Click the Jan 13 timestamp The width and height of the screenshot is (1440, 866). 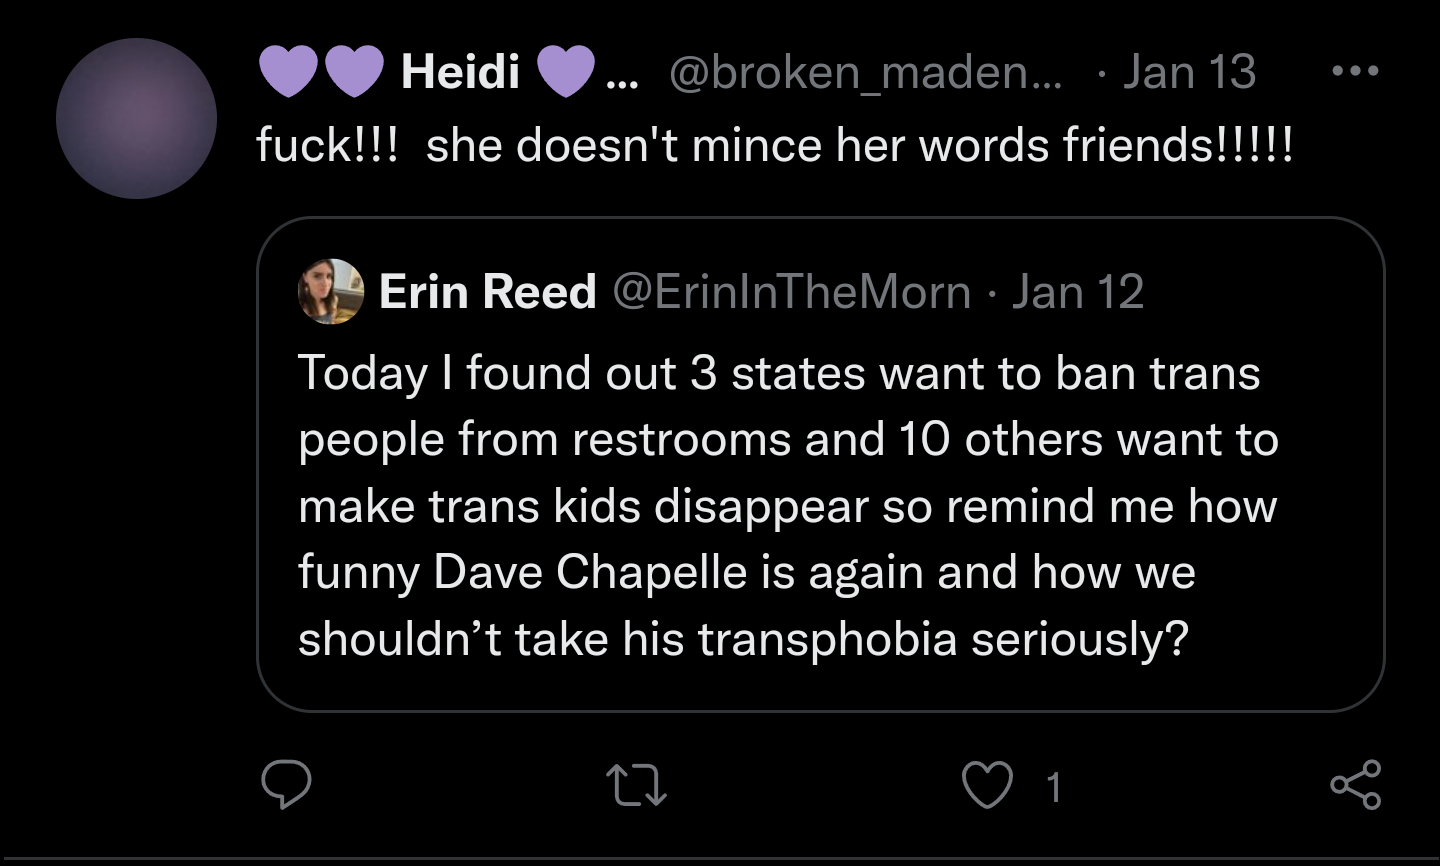1189,72
